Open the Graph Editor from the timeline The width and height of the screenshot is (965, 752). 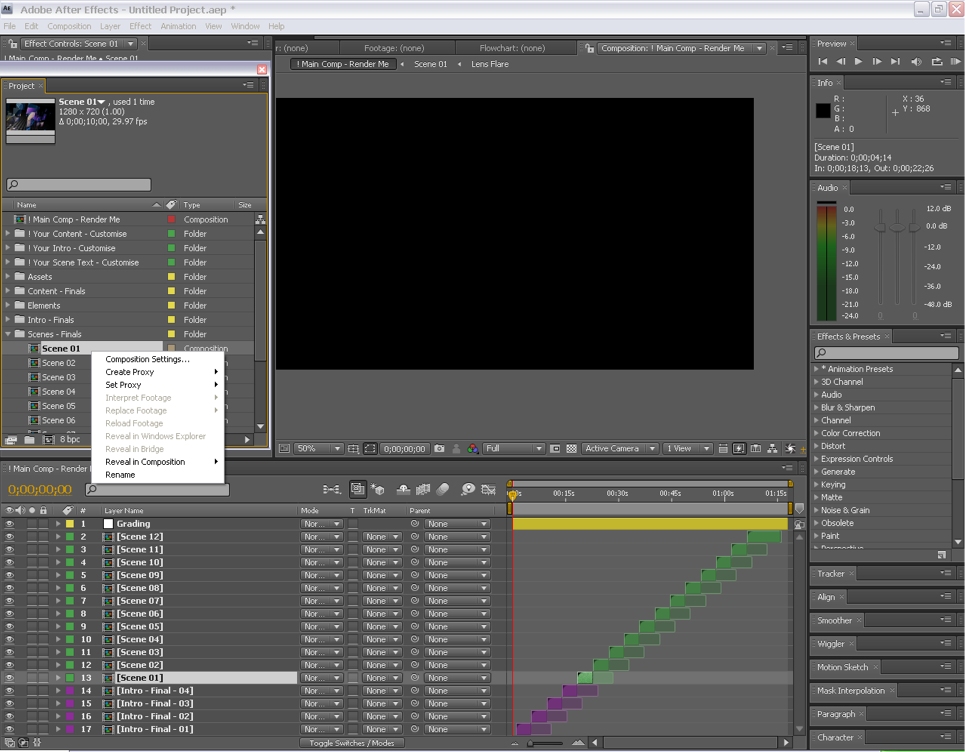488,490
